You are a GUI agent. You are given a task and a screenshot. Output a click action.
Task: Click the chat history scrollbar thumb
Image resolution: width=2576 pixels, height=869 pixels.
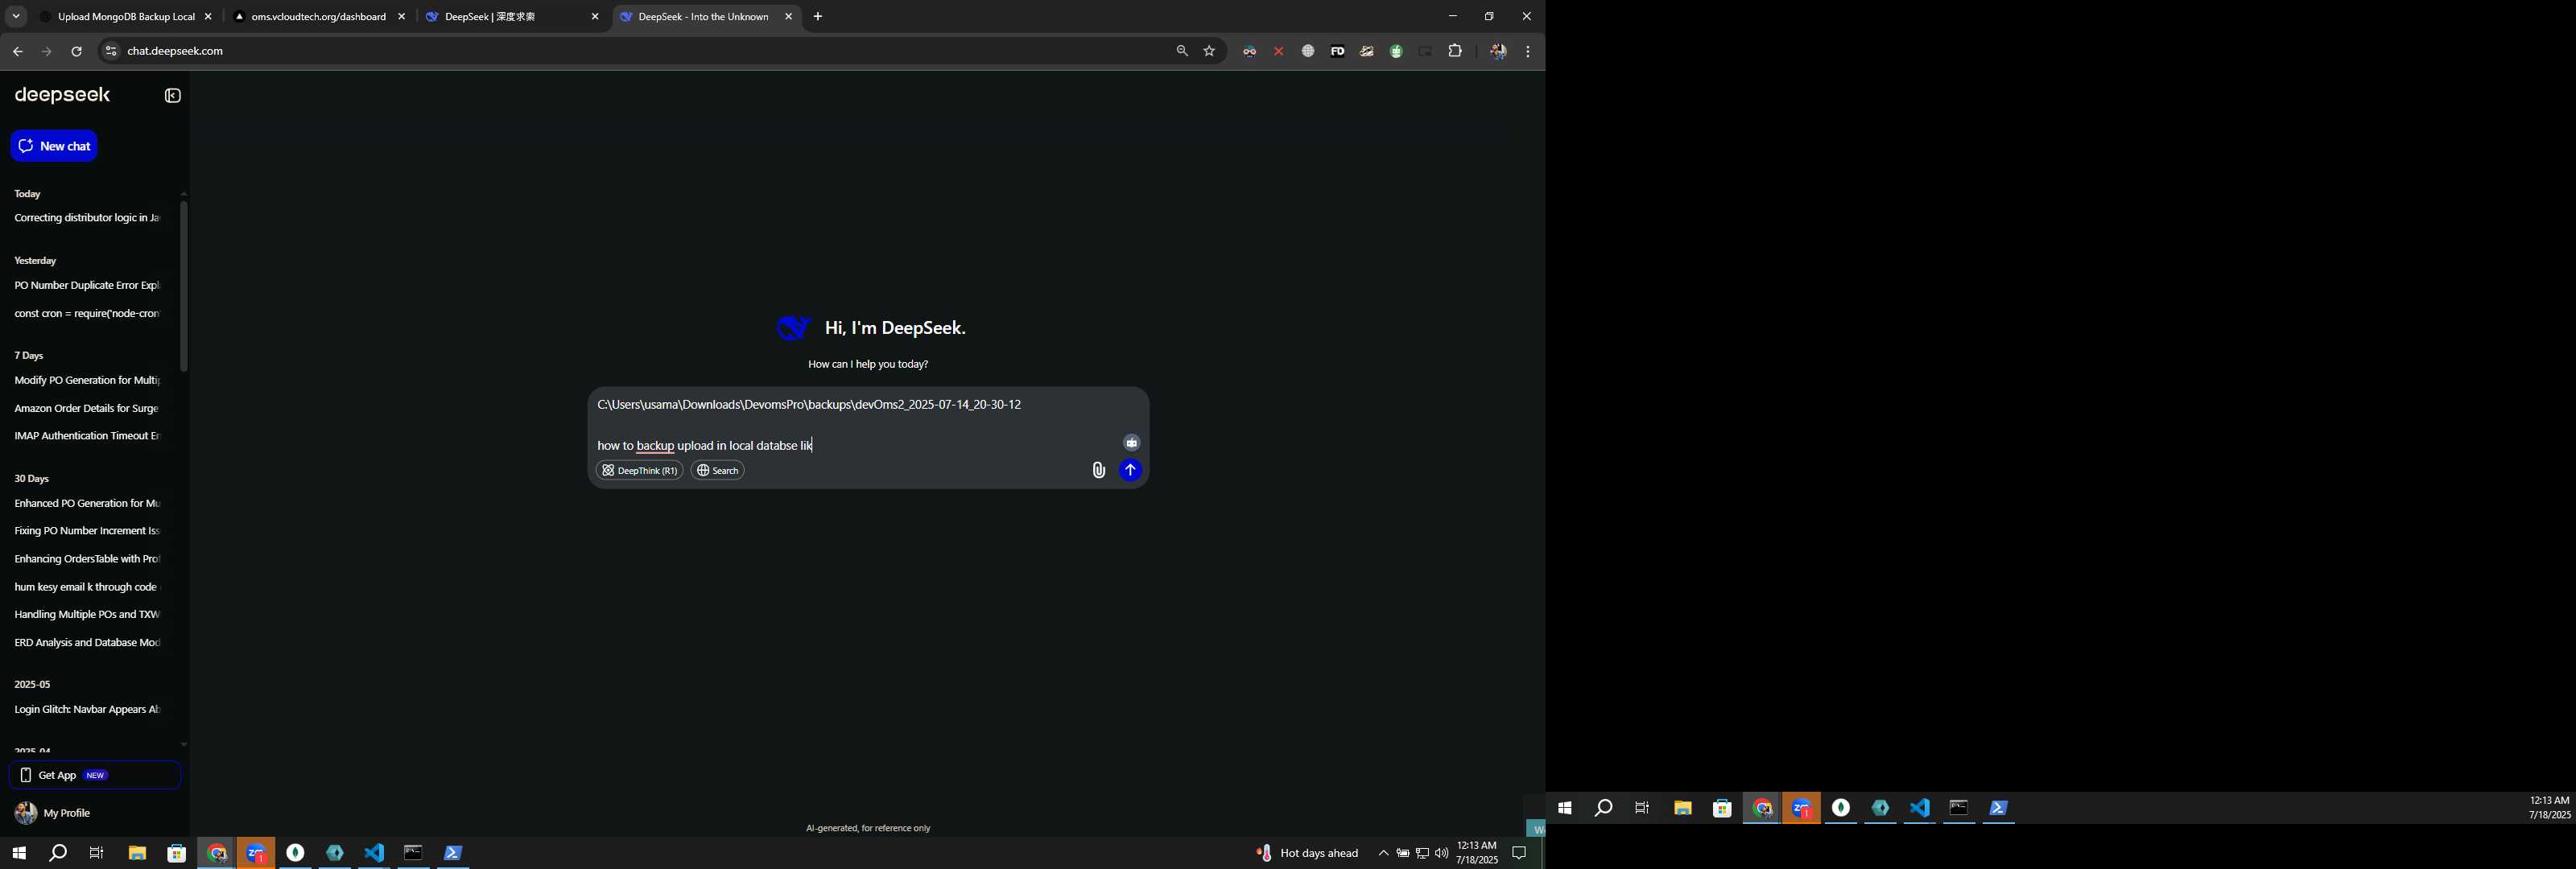(x=184, y=287)
